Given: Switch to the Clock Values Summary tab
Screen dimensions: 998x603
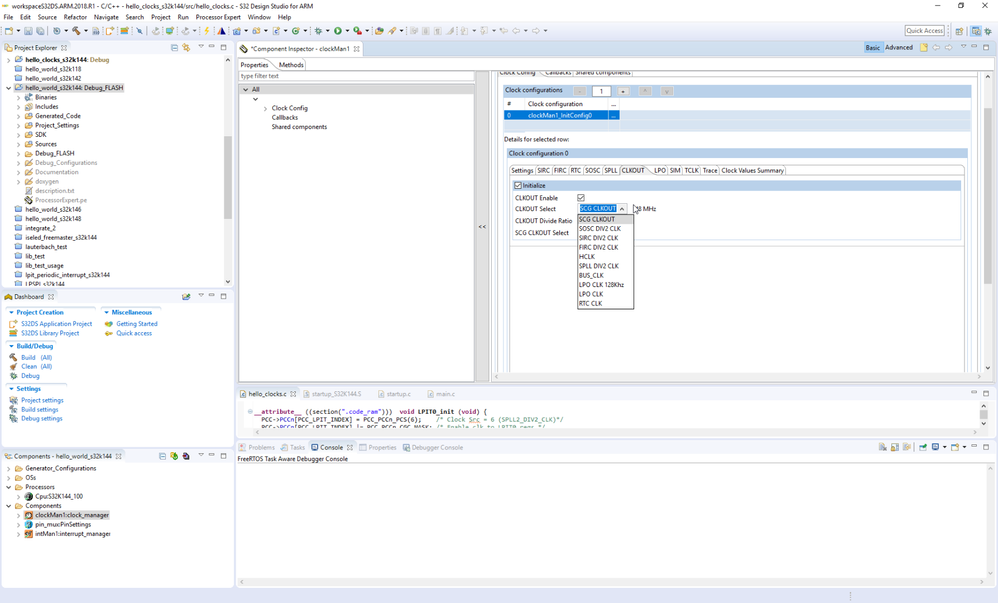Looking at the screenshot, I should point(752,171).
